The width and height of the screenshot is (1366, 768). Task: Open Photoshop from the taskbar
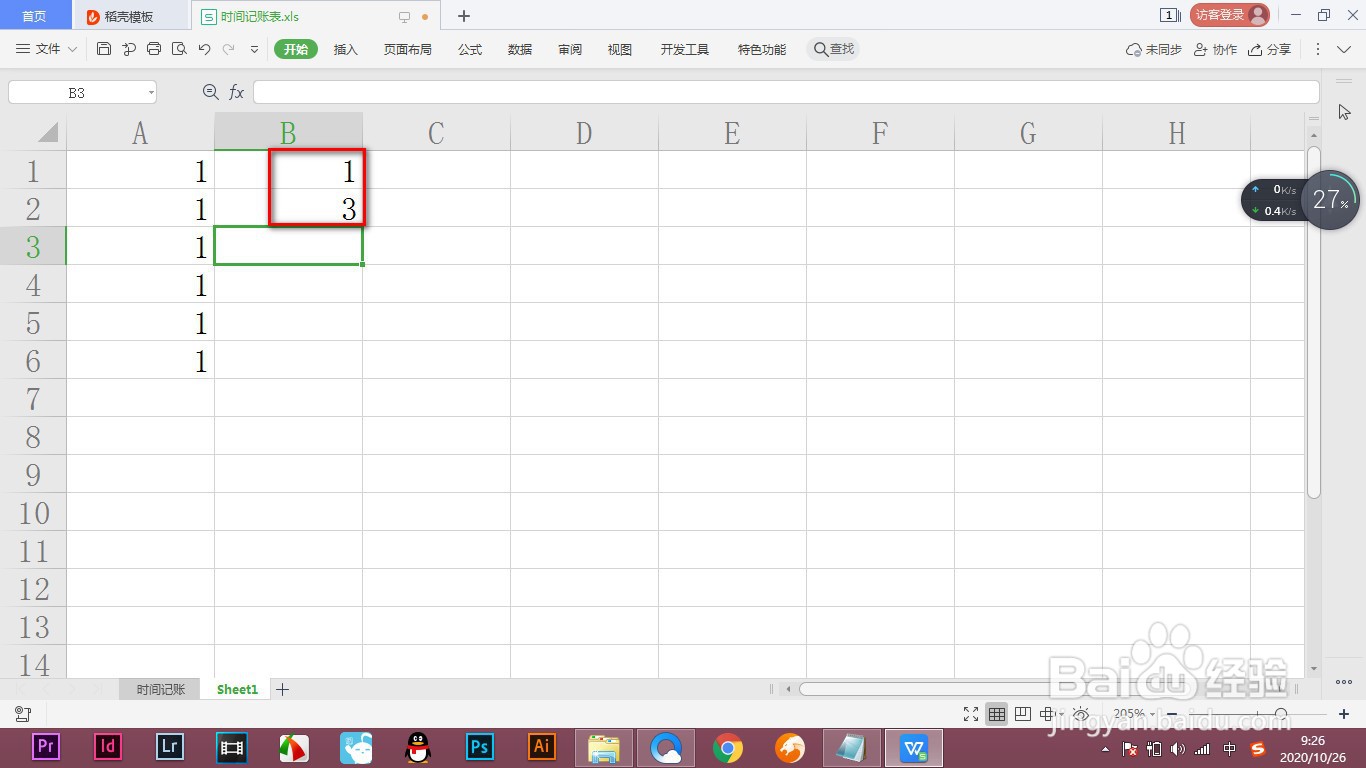[x=480, y=747]
